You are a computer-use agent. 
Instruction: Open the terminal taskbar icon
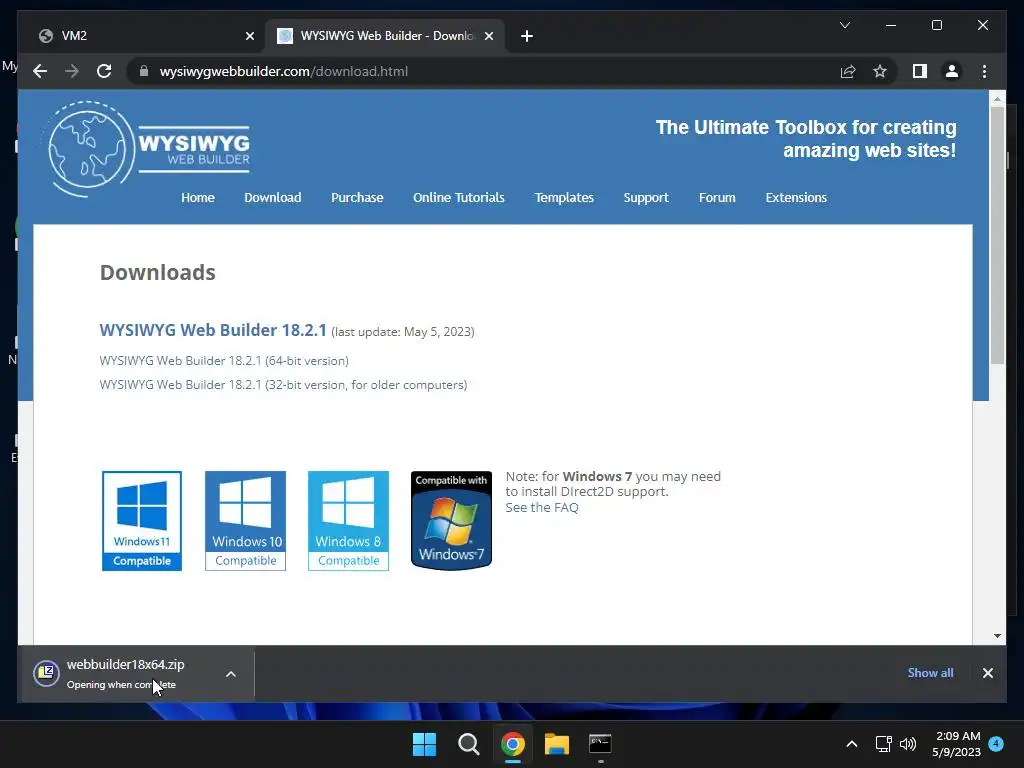600,743
